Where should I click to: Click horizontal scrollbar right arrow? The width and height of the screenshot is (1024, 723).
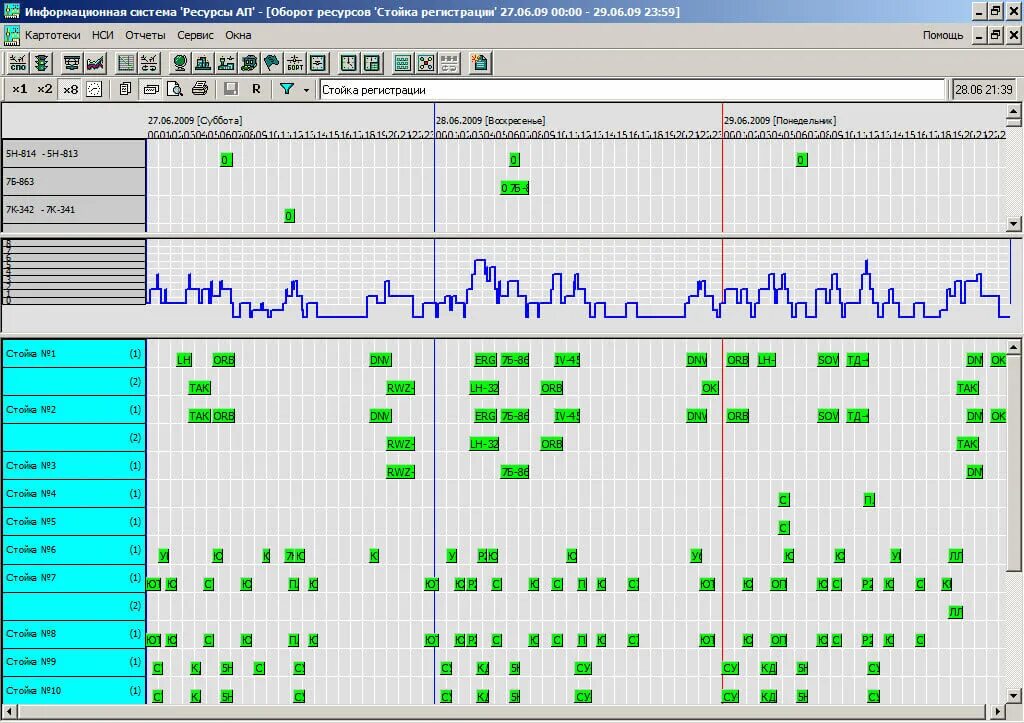pyautogui.click(x=997, y=711)
